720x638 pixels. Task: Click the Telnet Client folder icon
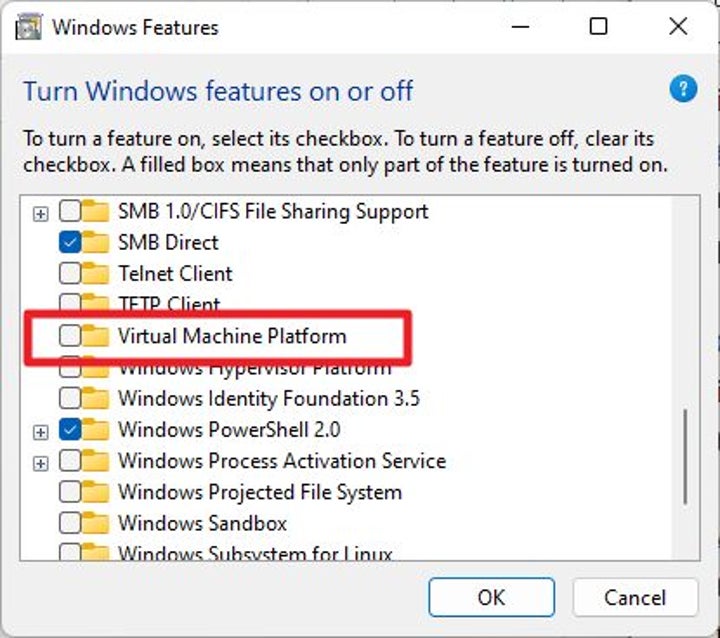96,273
